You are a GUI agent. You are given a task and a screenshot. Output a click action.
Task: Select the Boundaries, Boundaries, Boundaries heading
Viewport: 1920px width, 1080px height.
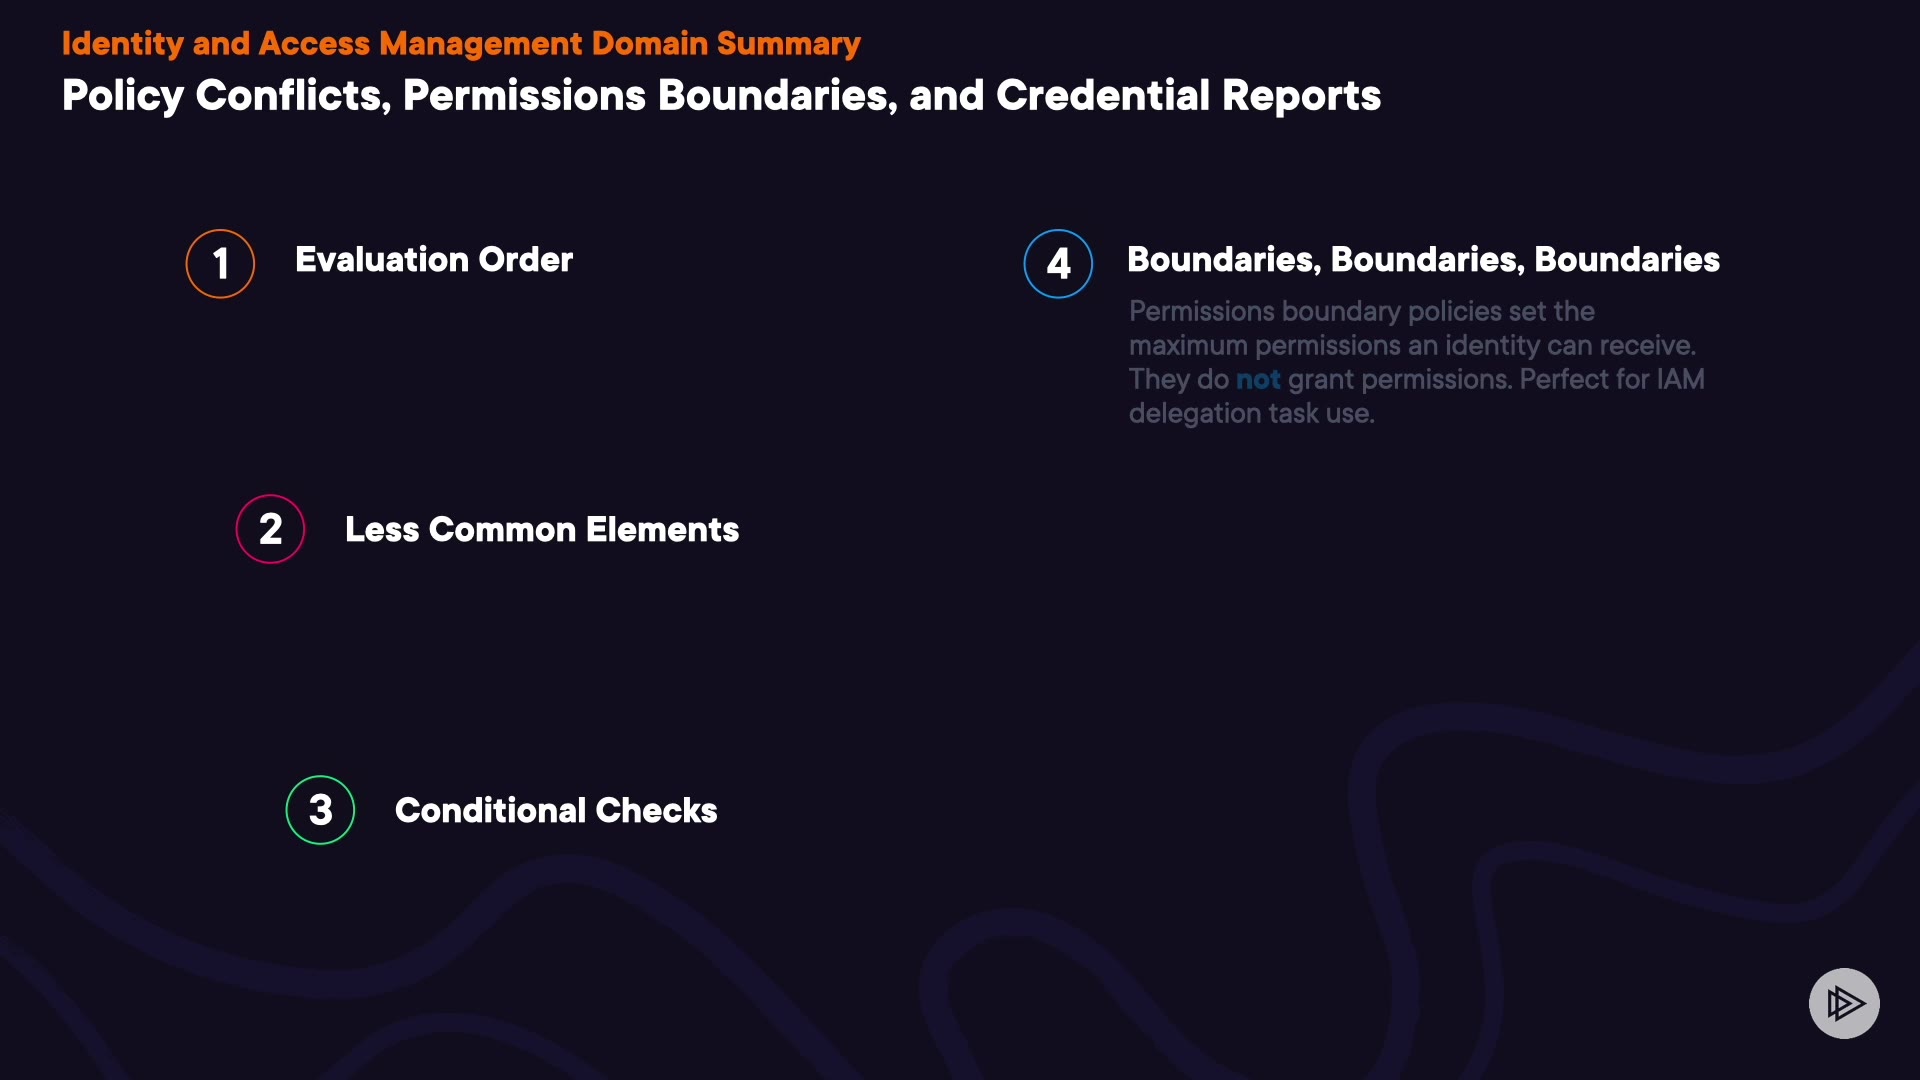(x=1423, y=260)
